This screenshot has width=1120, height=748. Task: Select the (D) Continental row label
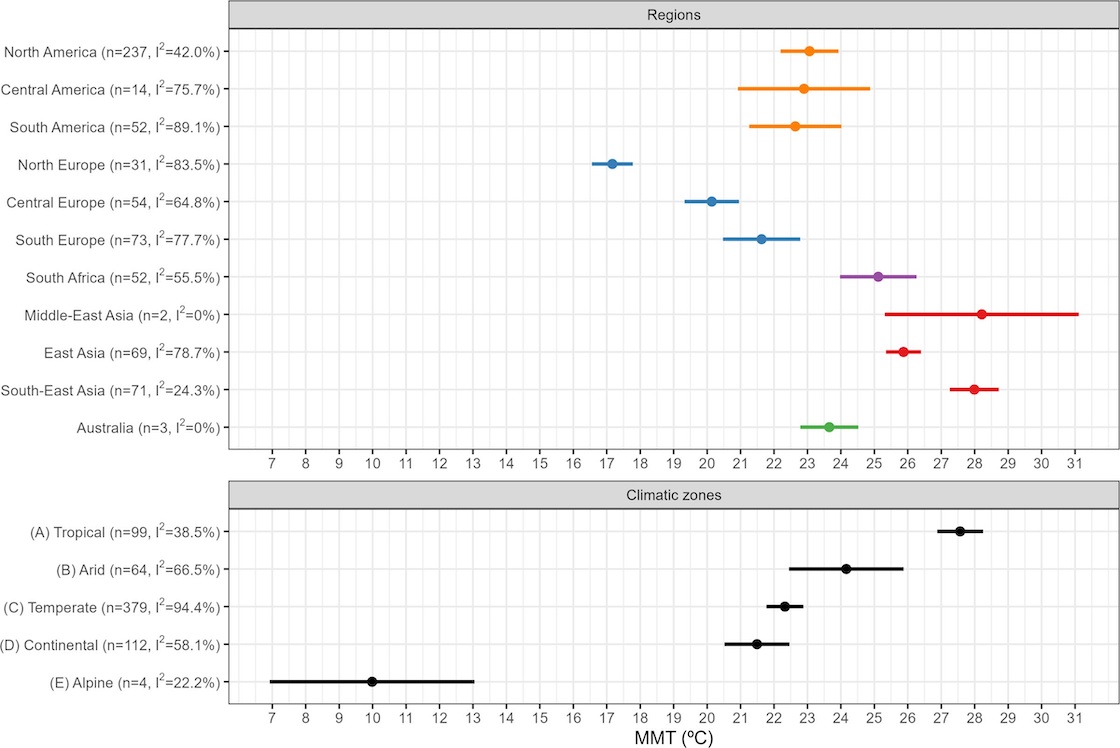(110, 645)
